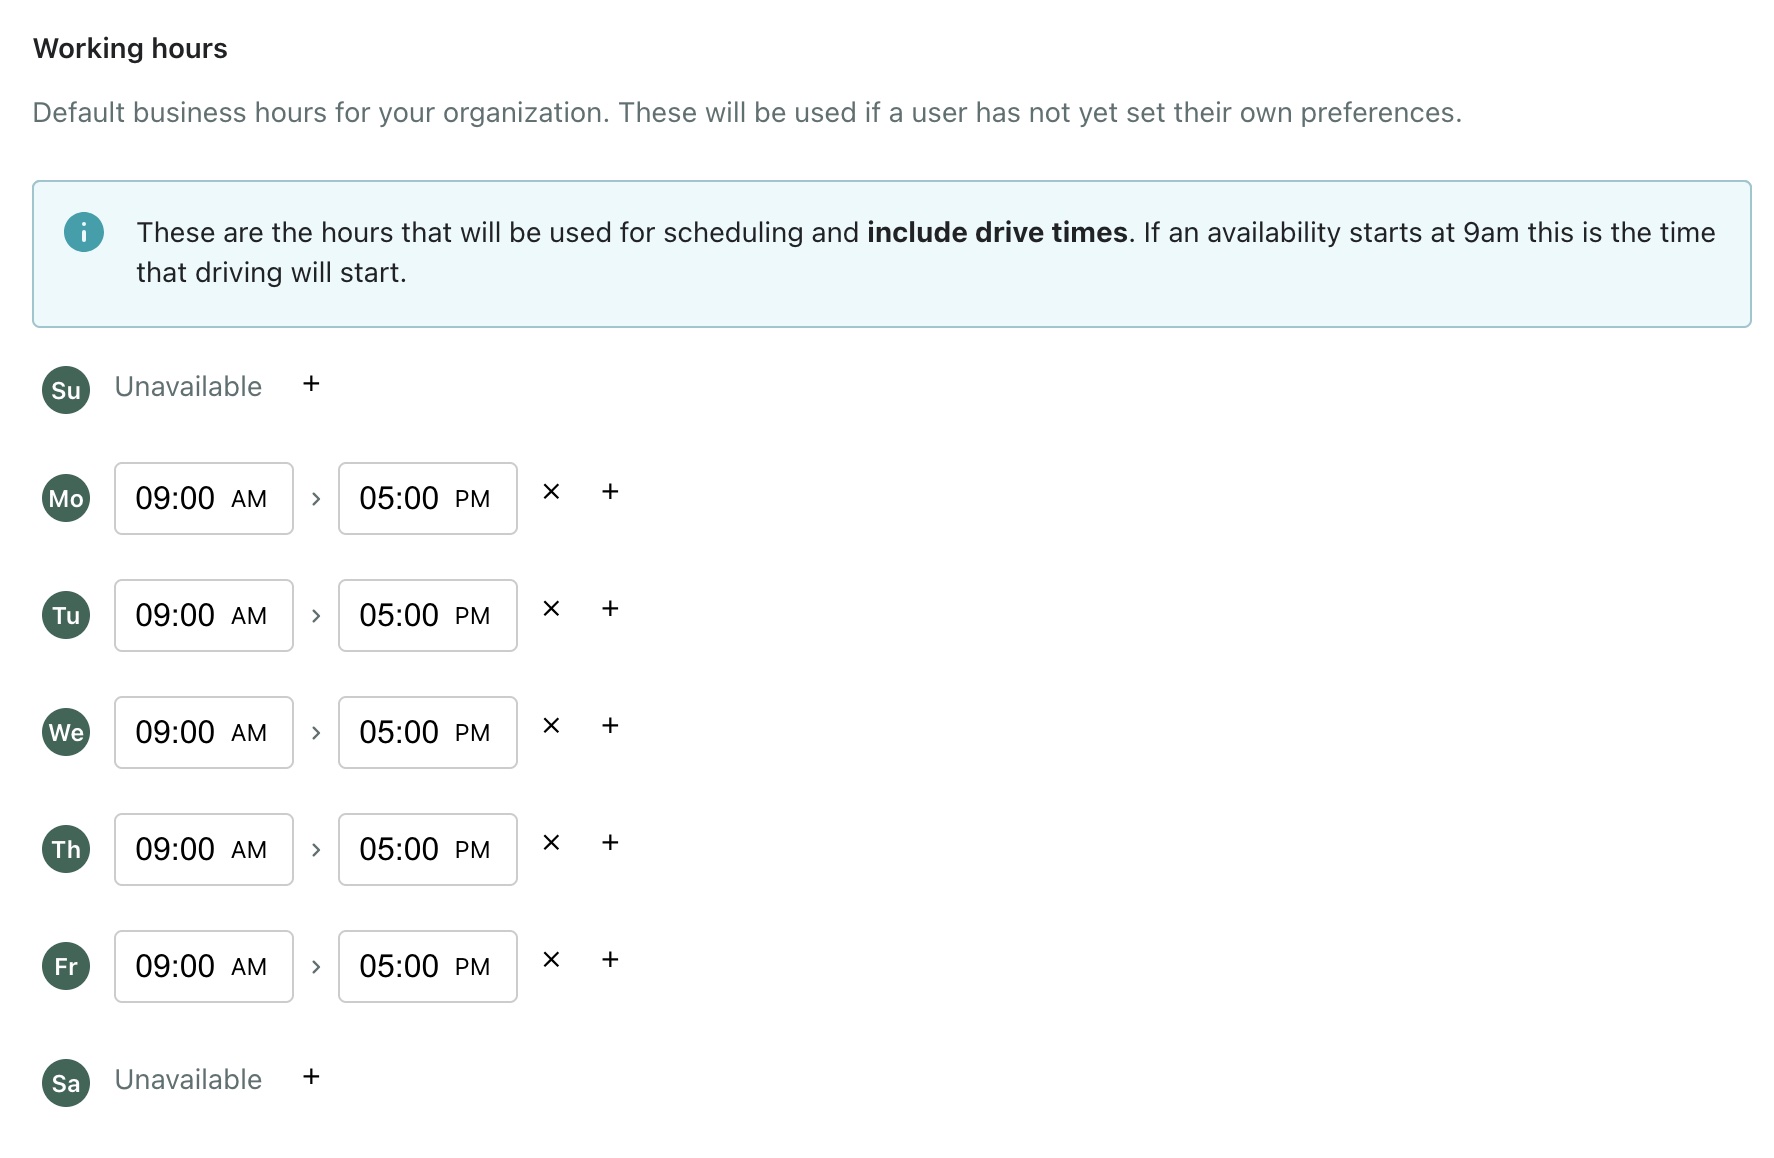The image size is (1774, 1158).
Task: Add another time range to Monday
Action: pyautogui.click(x=610, y=492)
